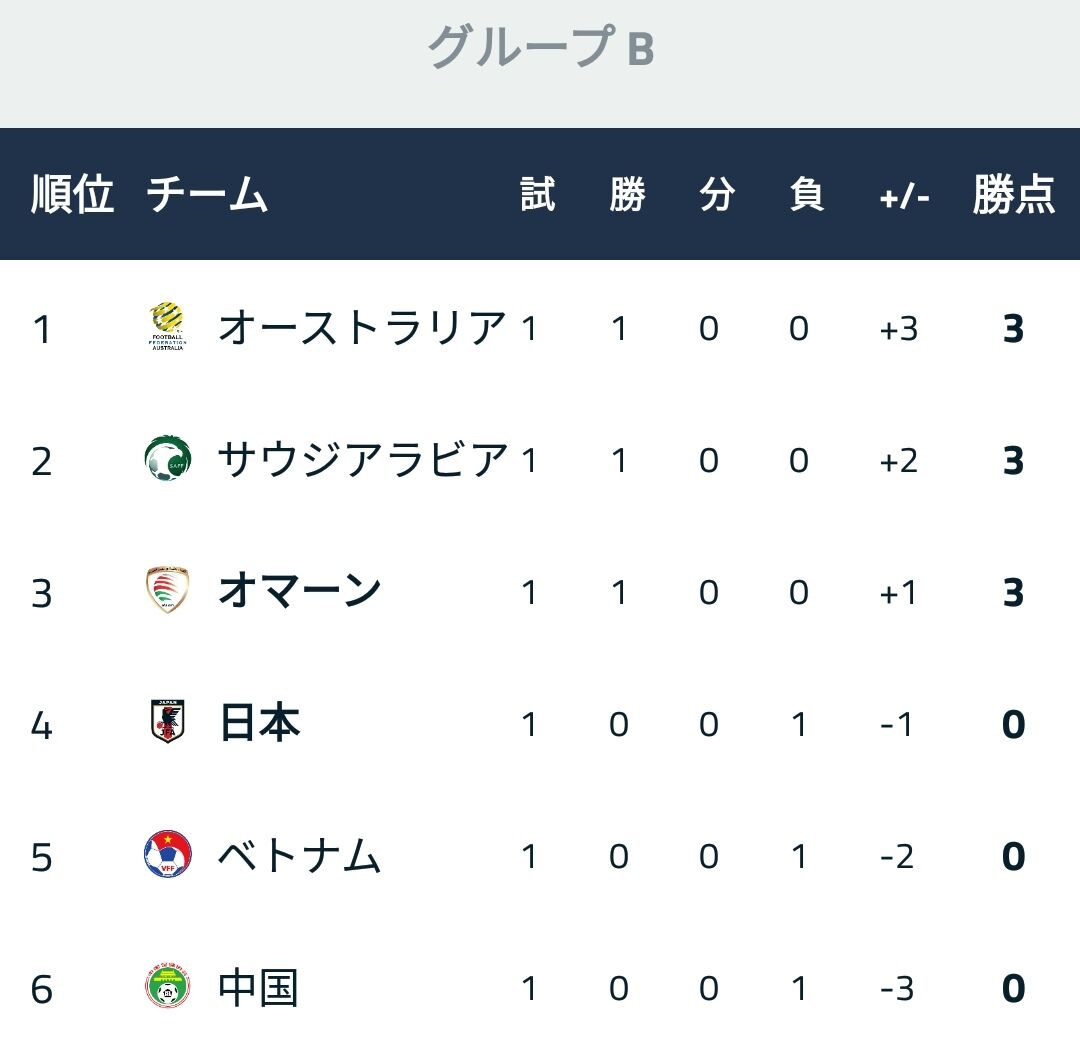Click the Japan JFA crest icon
The image size is (1080, 1049).
click(167, 722)
